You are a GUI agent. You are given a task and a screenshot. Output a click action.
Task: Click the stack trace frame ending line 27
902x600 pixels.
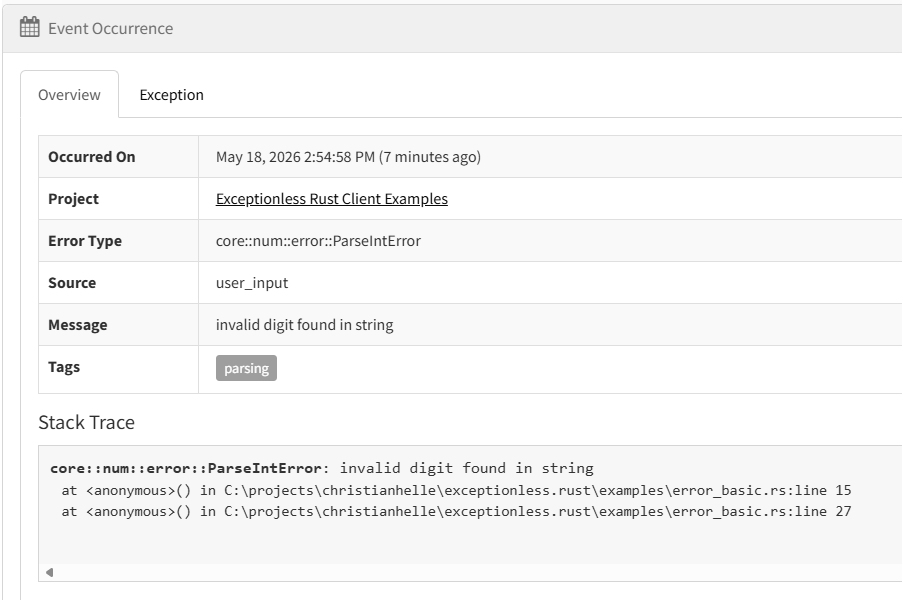(456, 511)
